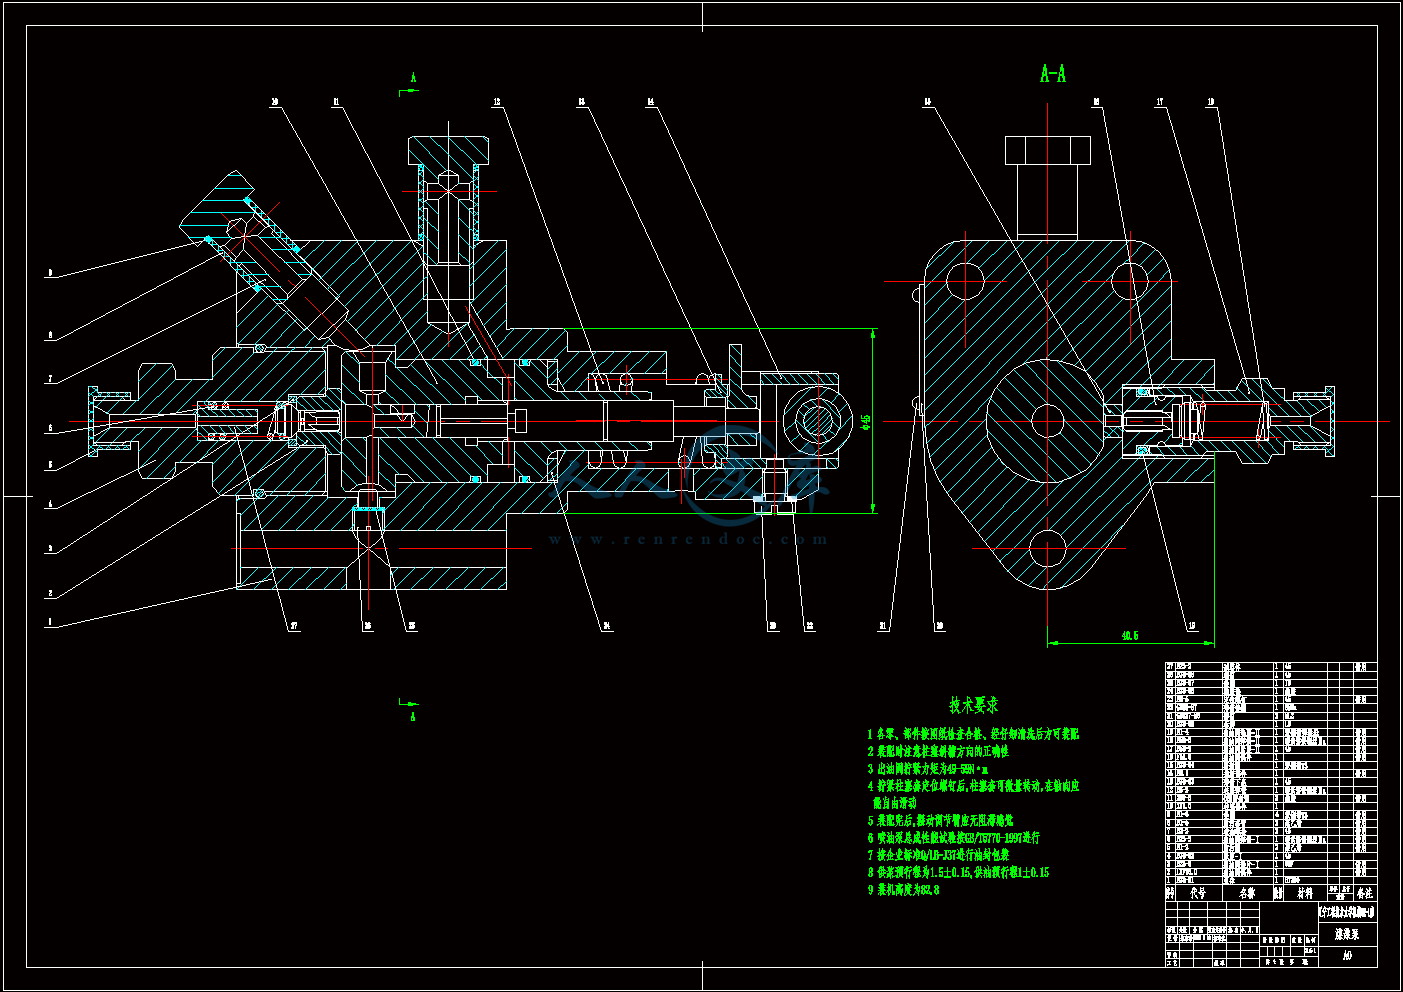Select the "名称" parts list column header

[1247, 893]
